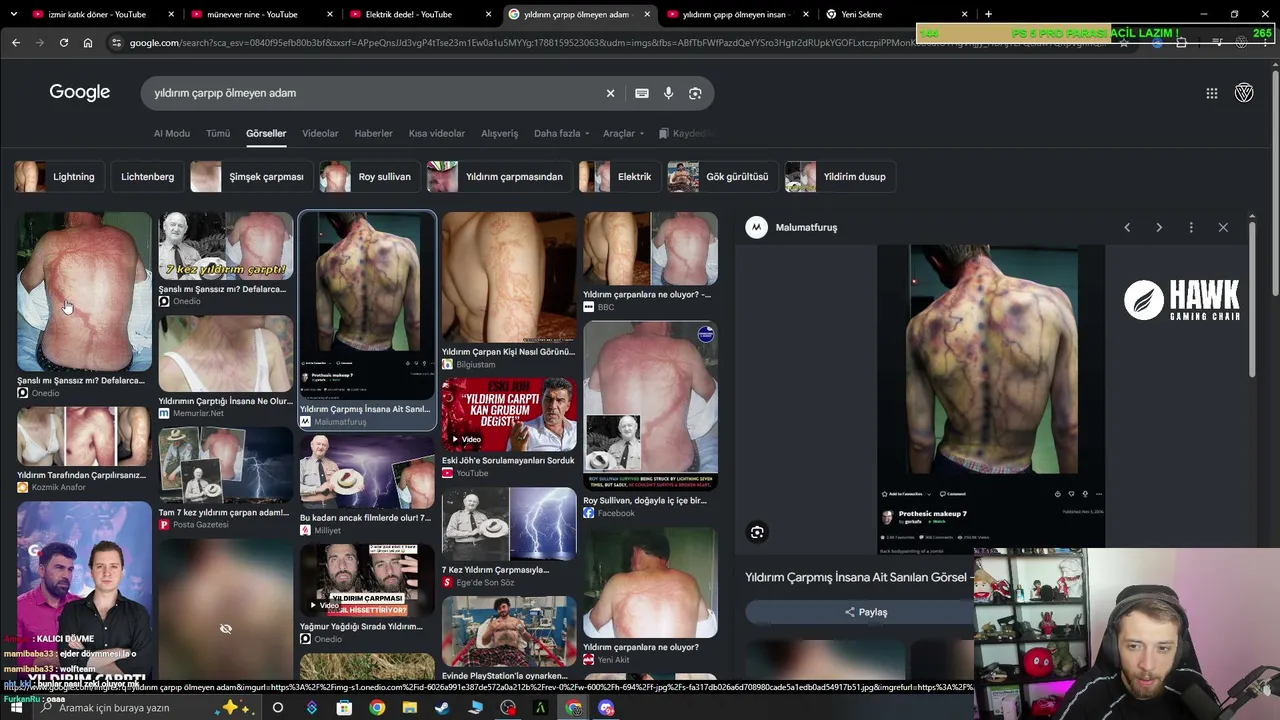Switch to the Tümü results tab
Screen dimensions: 1280x720
pos(218,133)
